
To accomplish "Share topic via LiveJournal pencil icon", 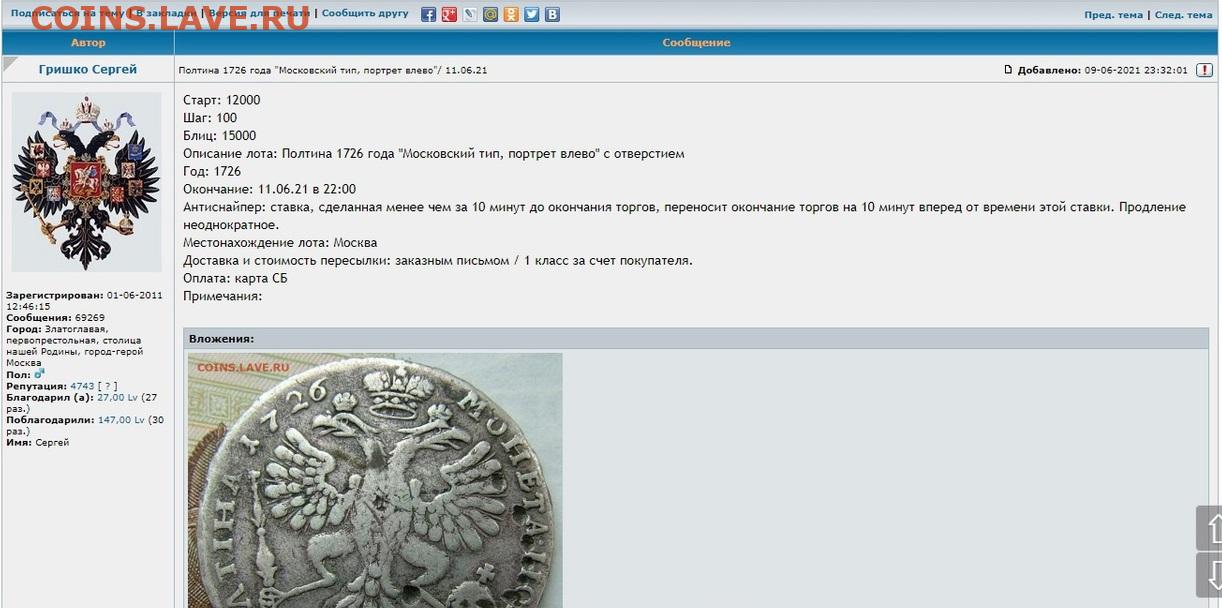I will pyautogui.click(x=470, y=14).
